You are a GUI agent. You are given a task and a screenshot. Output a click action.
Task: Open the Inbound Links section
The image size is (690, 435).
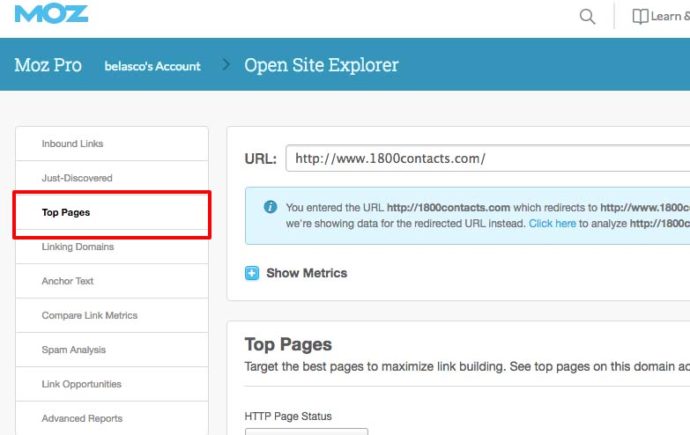112,143
